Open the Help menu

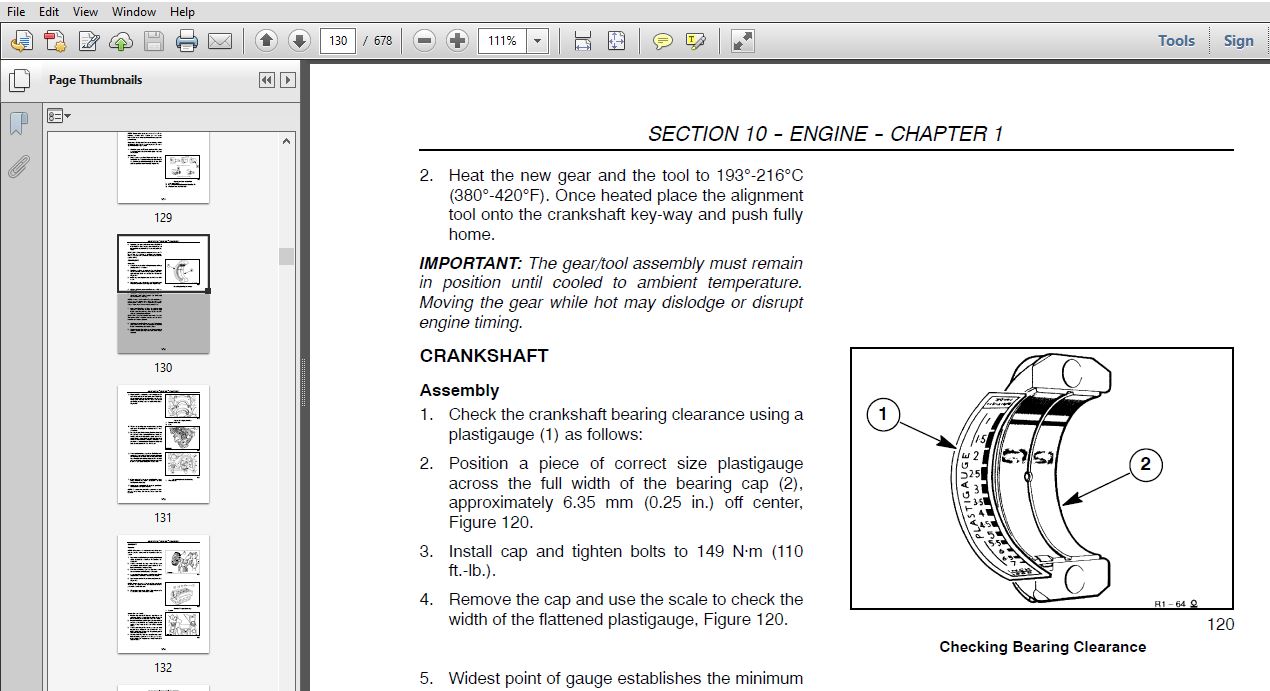(183, 12)
